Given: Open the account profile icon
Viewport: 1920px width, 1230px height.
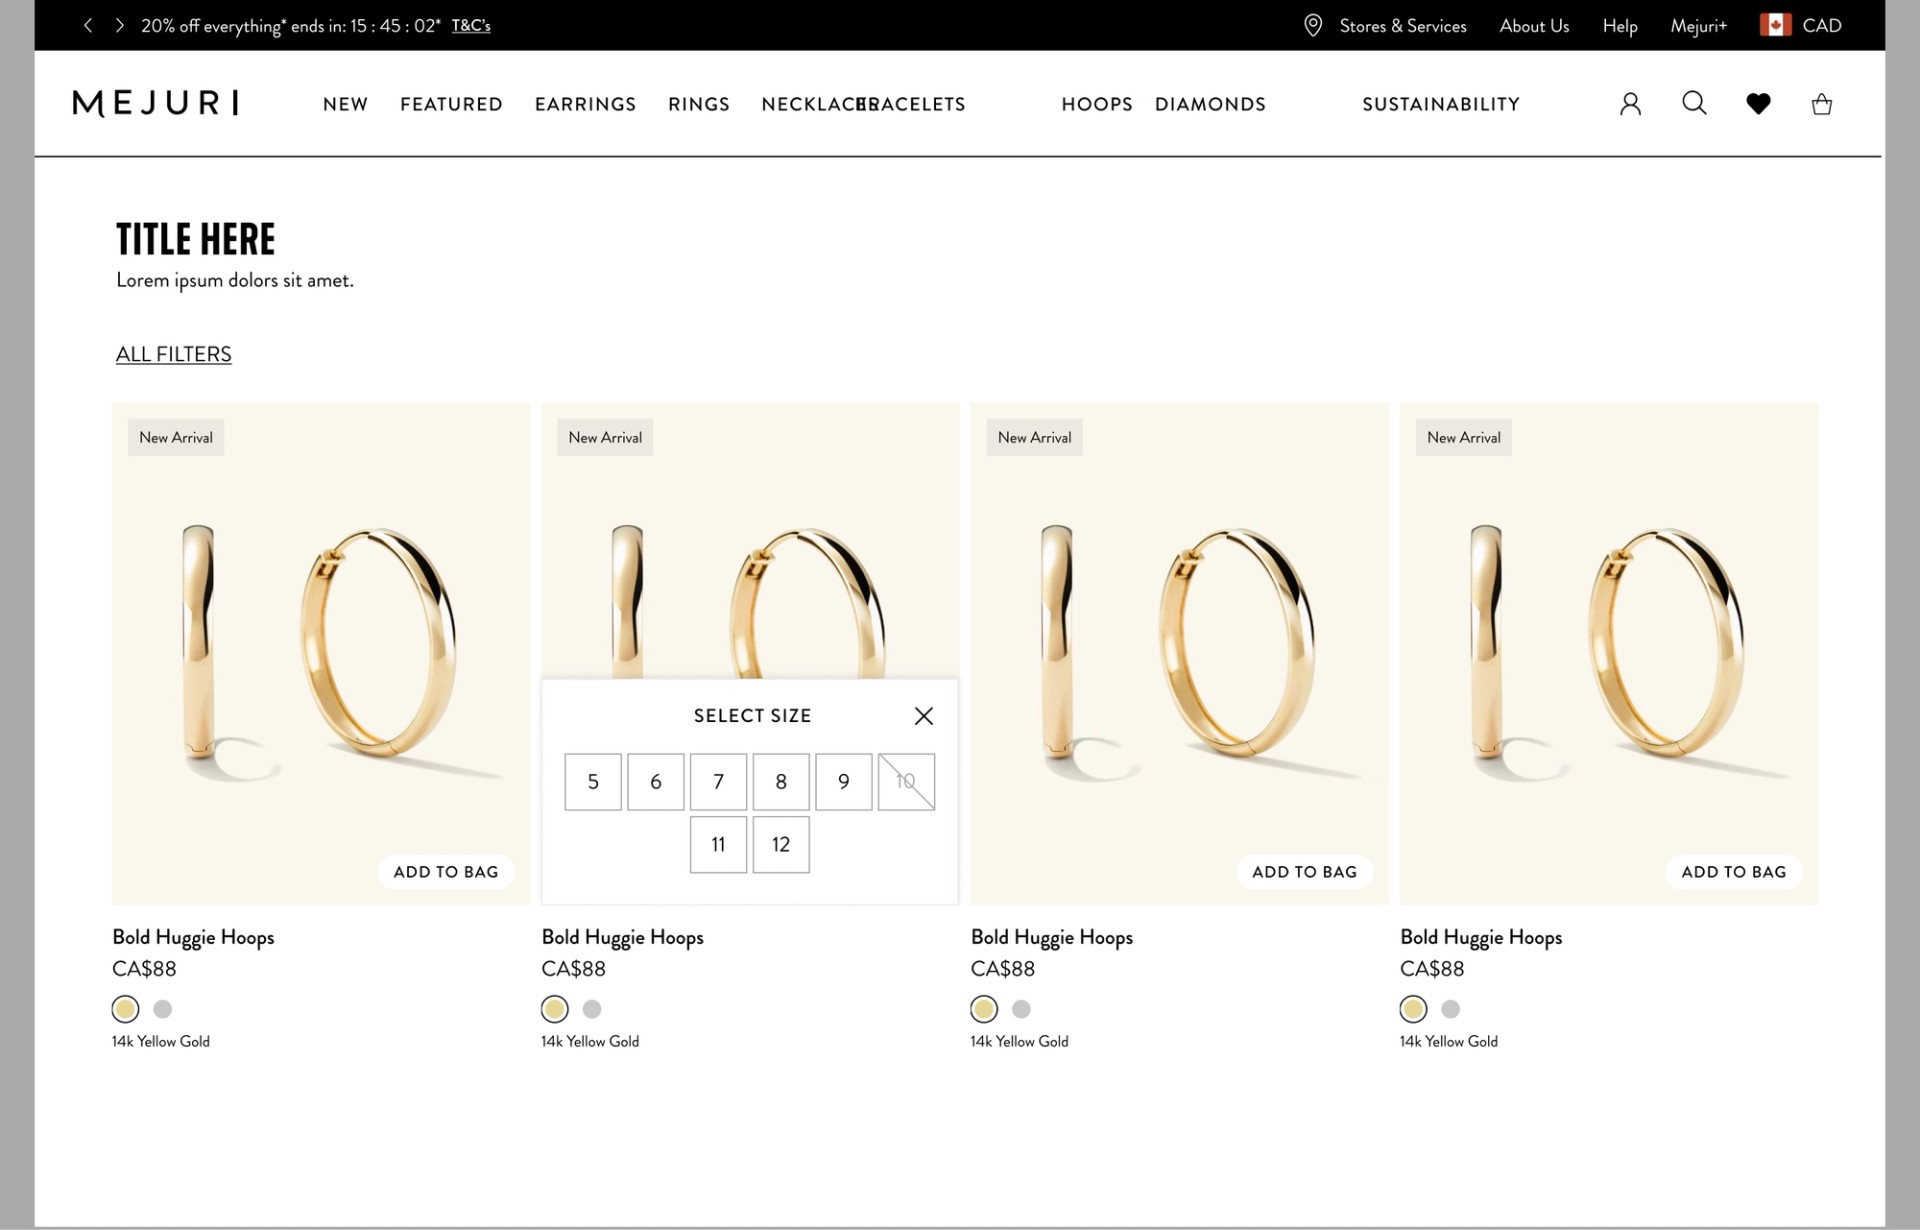Looking at the screenshot, I should (1630, 104).
